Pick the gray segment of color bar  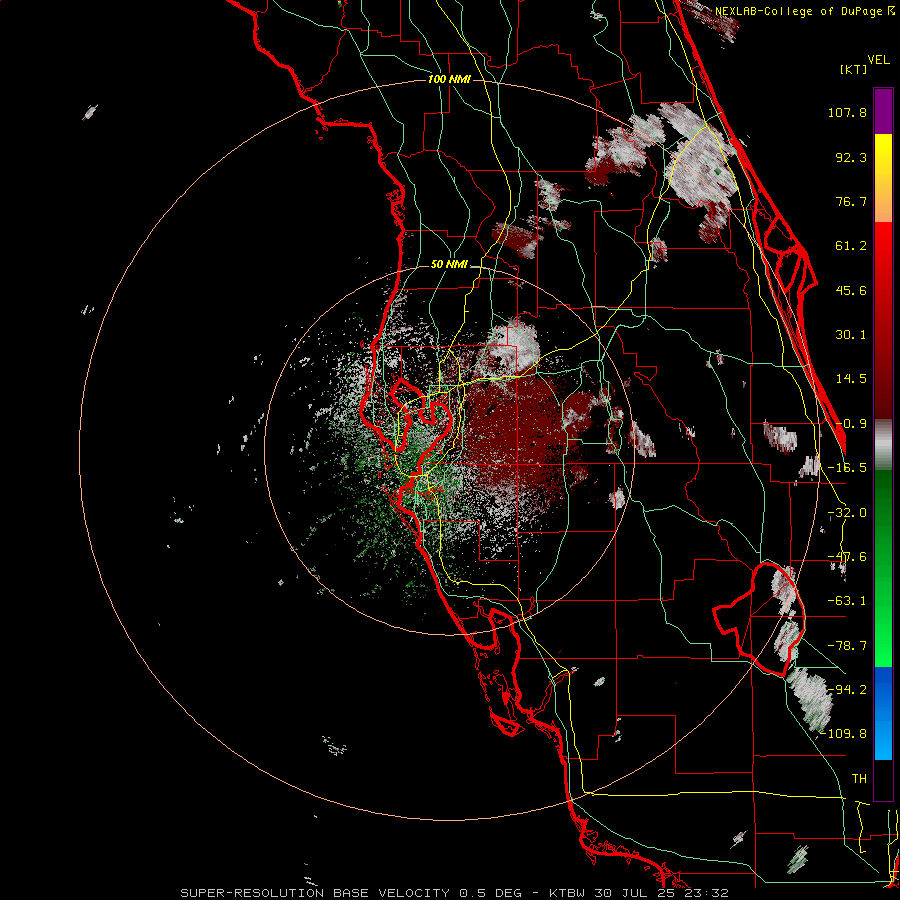pyautogui.click(x=883, y=445)
